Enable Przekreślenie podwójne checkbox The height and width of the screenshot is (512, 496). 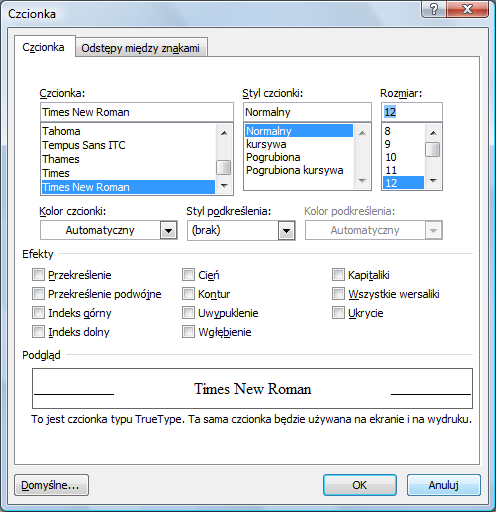(x=38, y=294)
